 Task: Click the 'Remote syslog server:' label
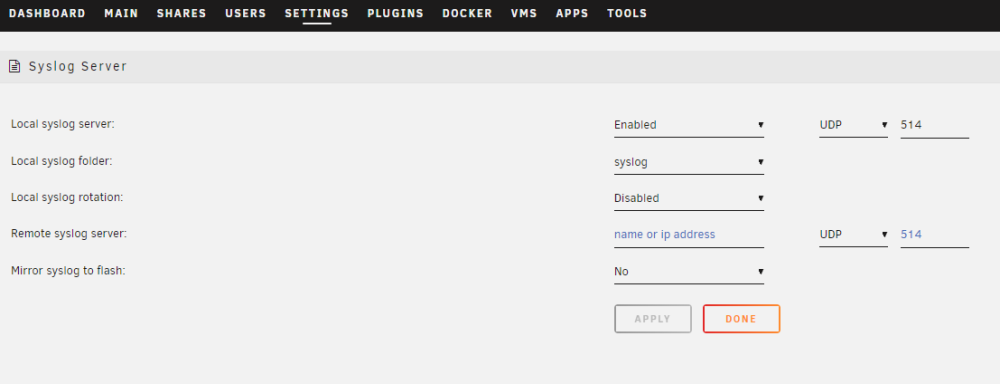pos(69,234)
